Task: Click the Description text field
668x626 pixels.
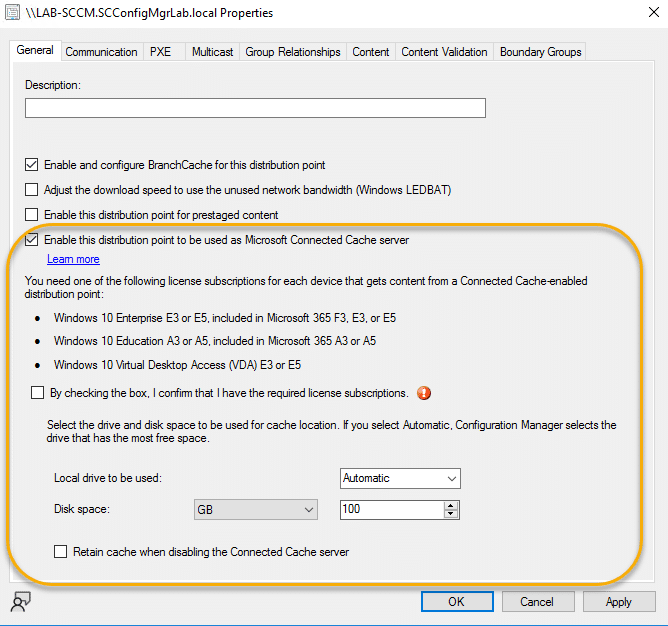Action: pyautogui.click(x=255, y=108)
